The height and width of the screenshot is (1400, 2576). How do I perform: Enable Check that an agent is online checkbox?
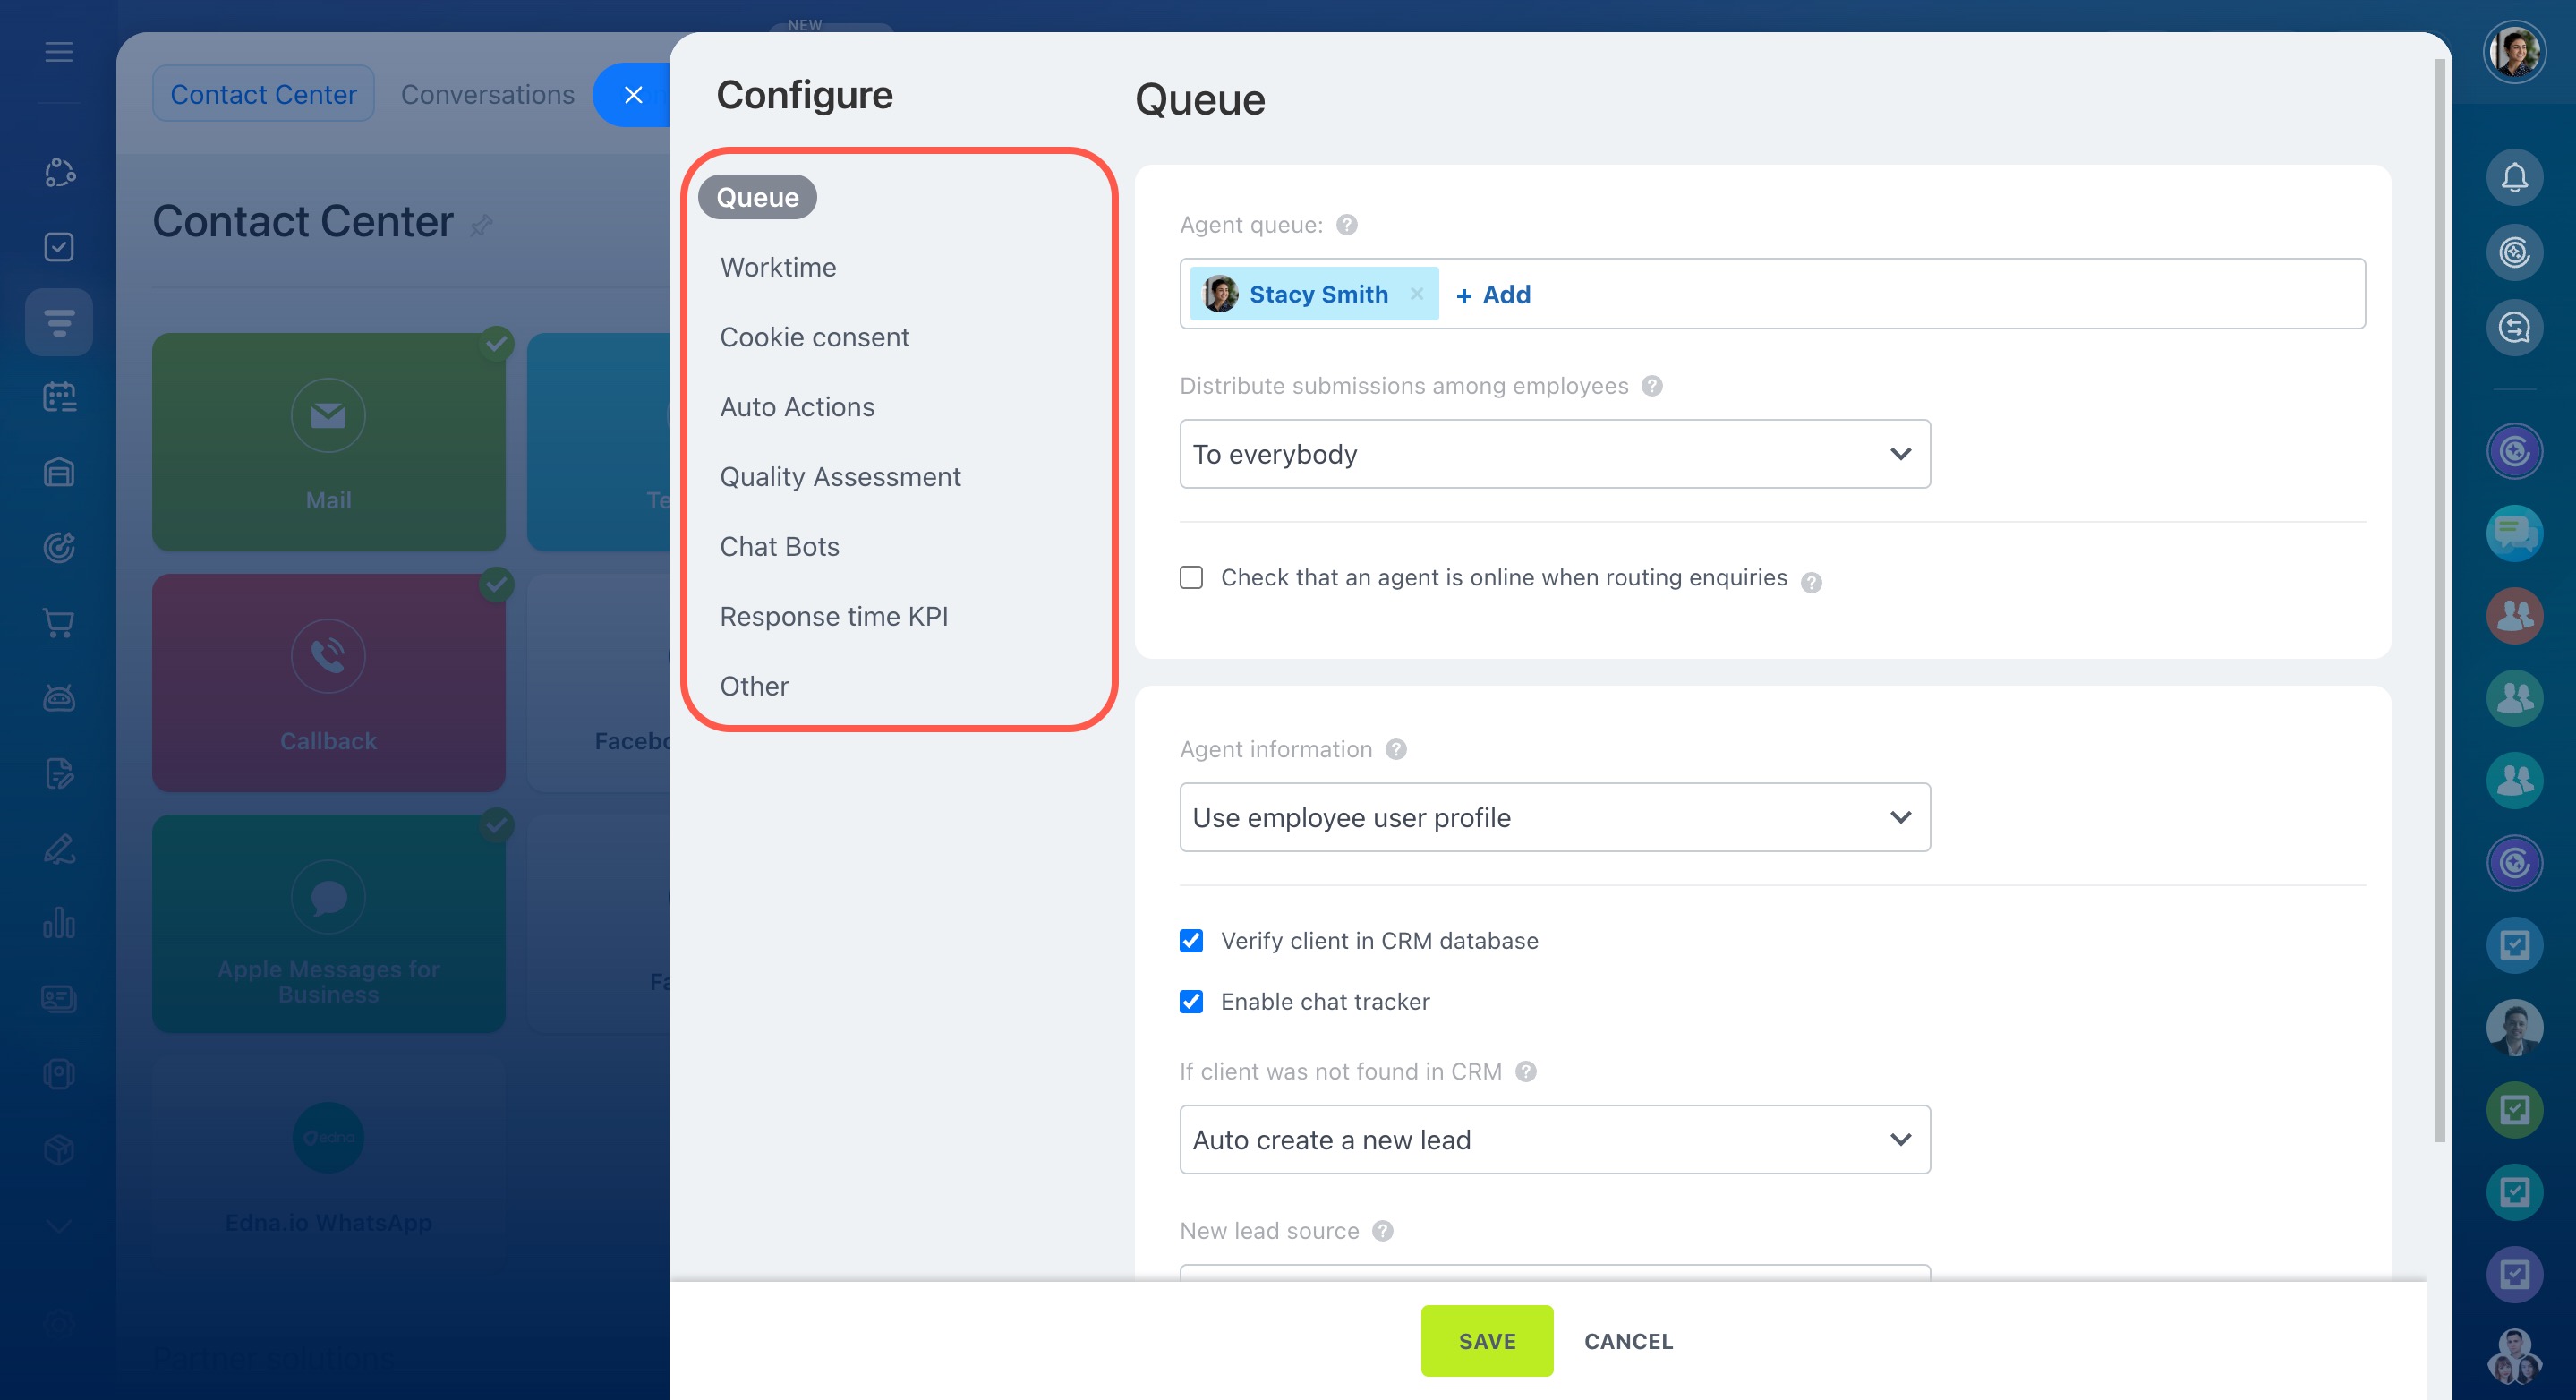(x=1191, y=577)
